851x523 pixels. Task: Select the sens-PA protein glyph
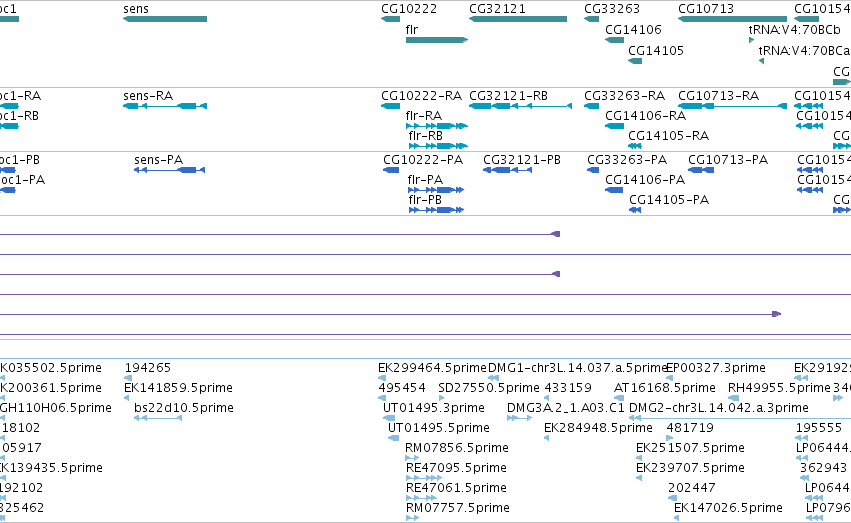point(169,170)
